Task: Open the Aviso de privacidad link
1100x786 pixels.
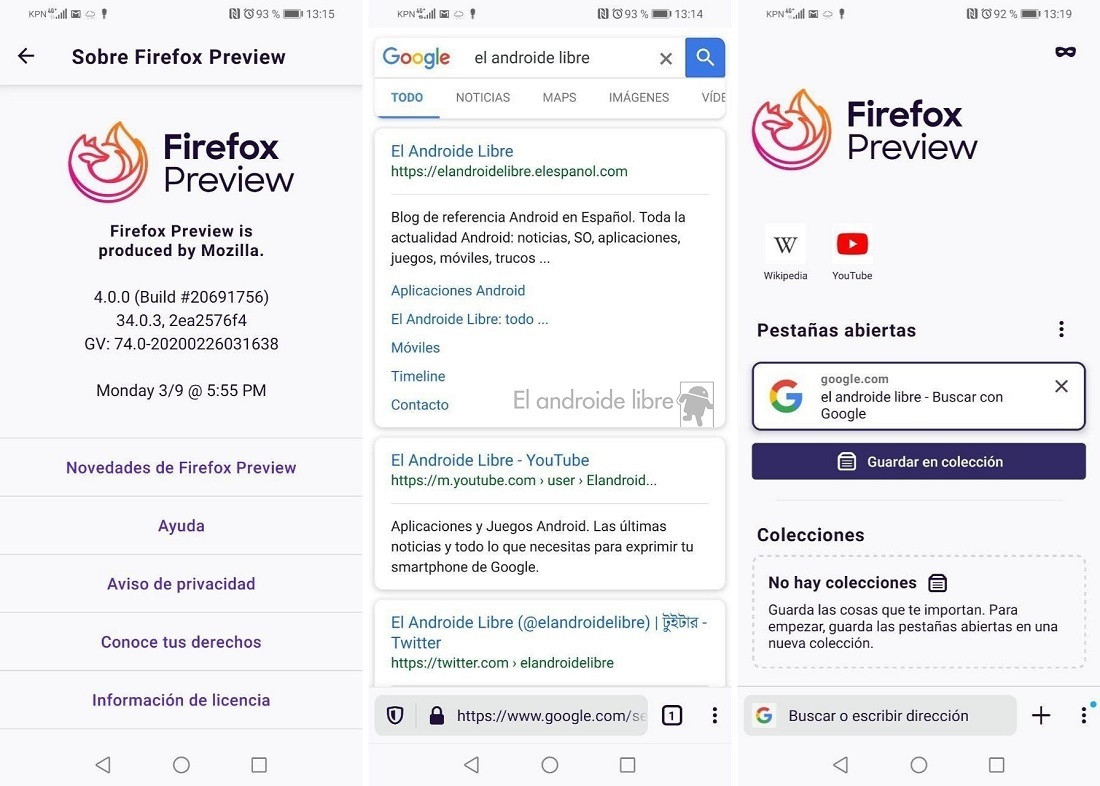Action: 181,584
